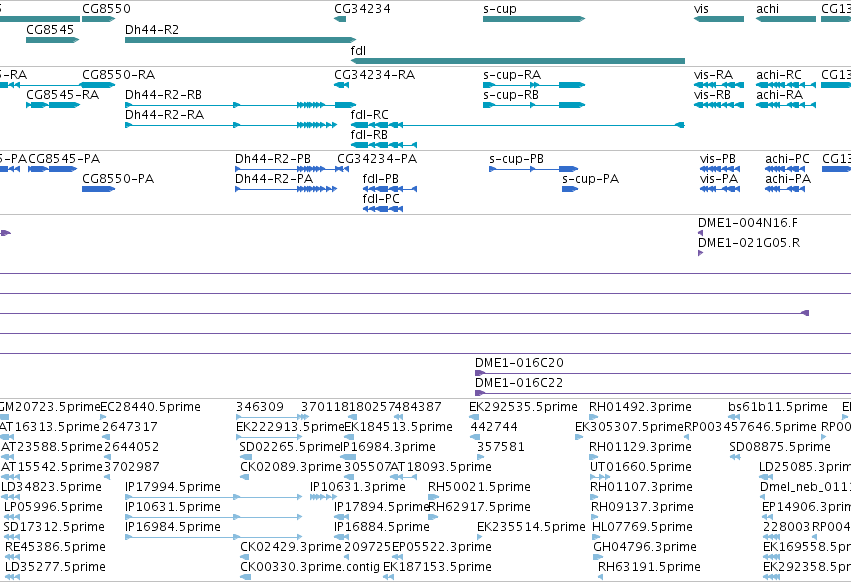Select EST IP17994.5prime
This screenshot has height=582, width=851.
173,487
